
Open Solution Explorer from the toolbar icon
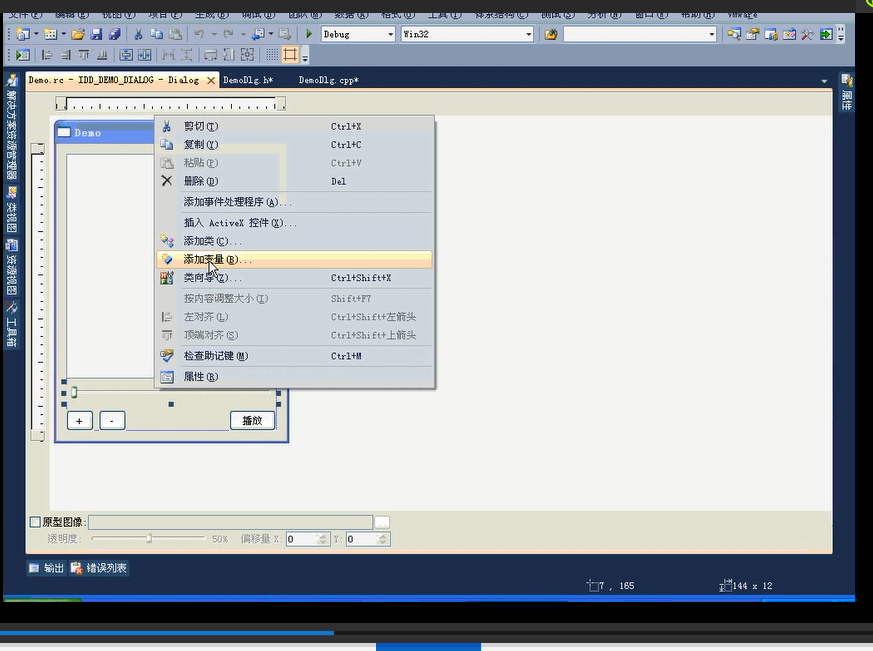[734, 35]
